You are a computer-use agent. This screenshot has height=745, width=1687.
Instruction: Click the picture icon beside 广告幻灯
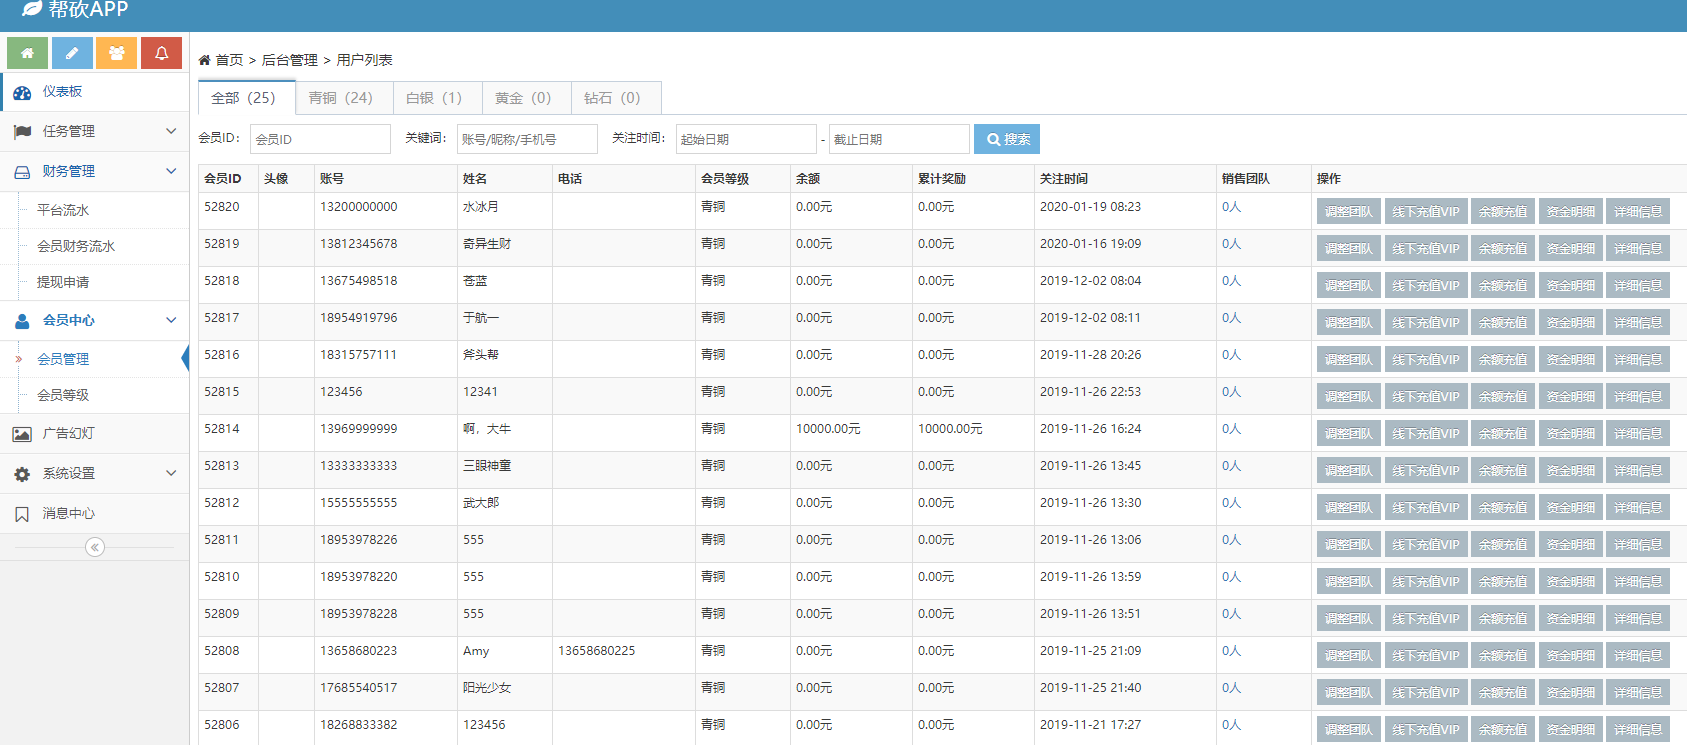pos(22,434)
